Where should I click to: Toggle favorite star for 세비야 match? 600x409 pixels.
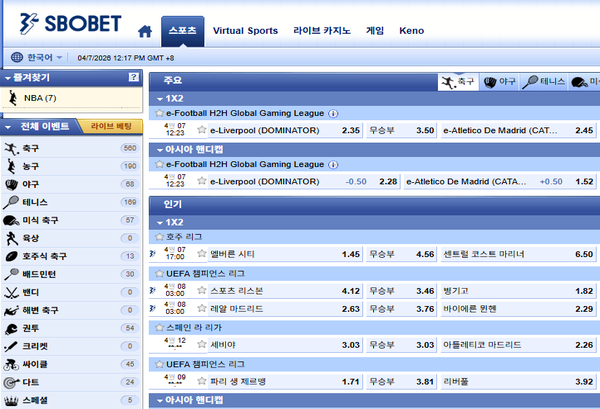coord(201,344)
